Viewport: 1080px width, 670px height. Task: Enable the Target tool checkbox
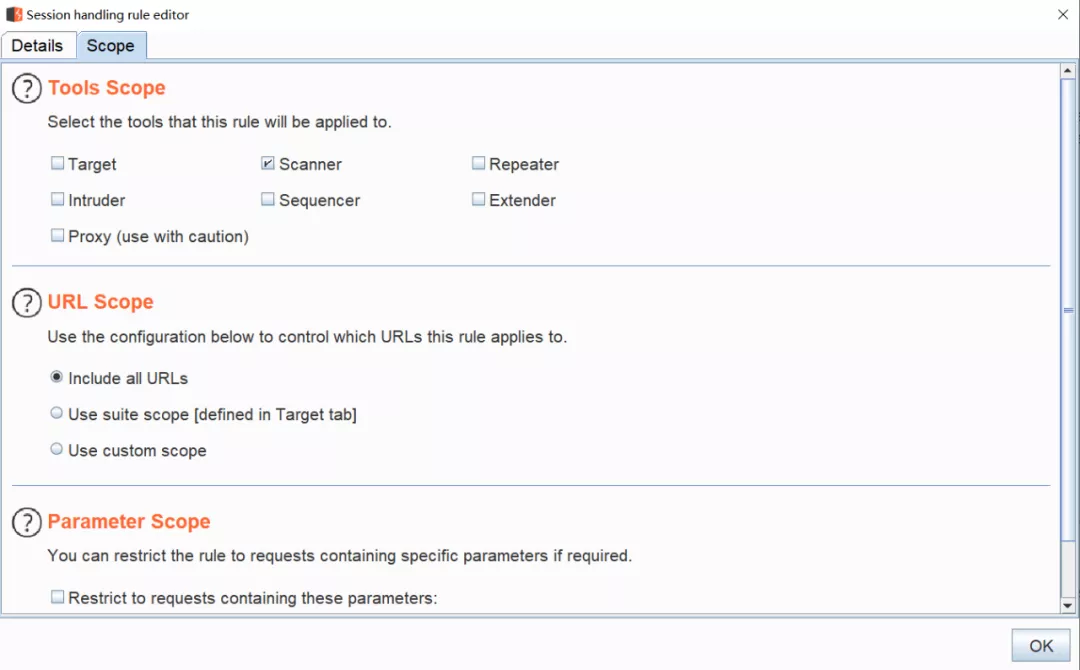57,163
